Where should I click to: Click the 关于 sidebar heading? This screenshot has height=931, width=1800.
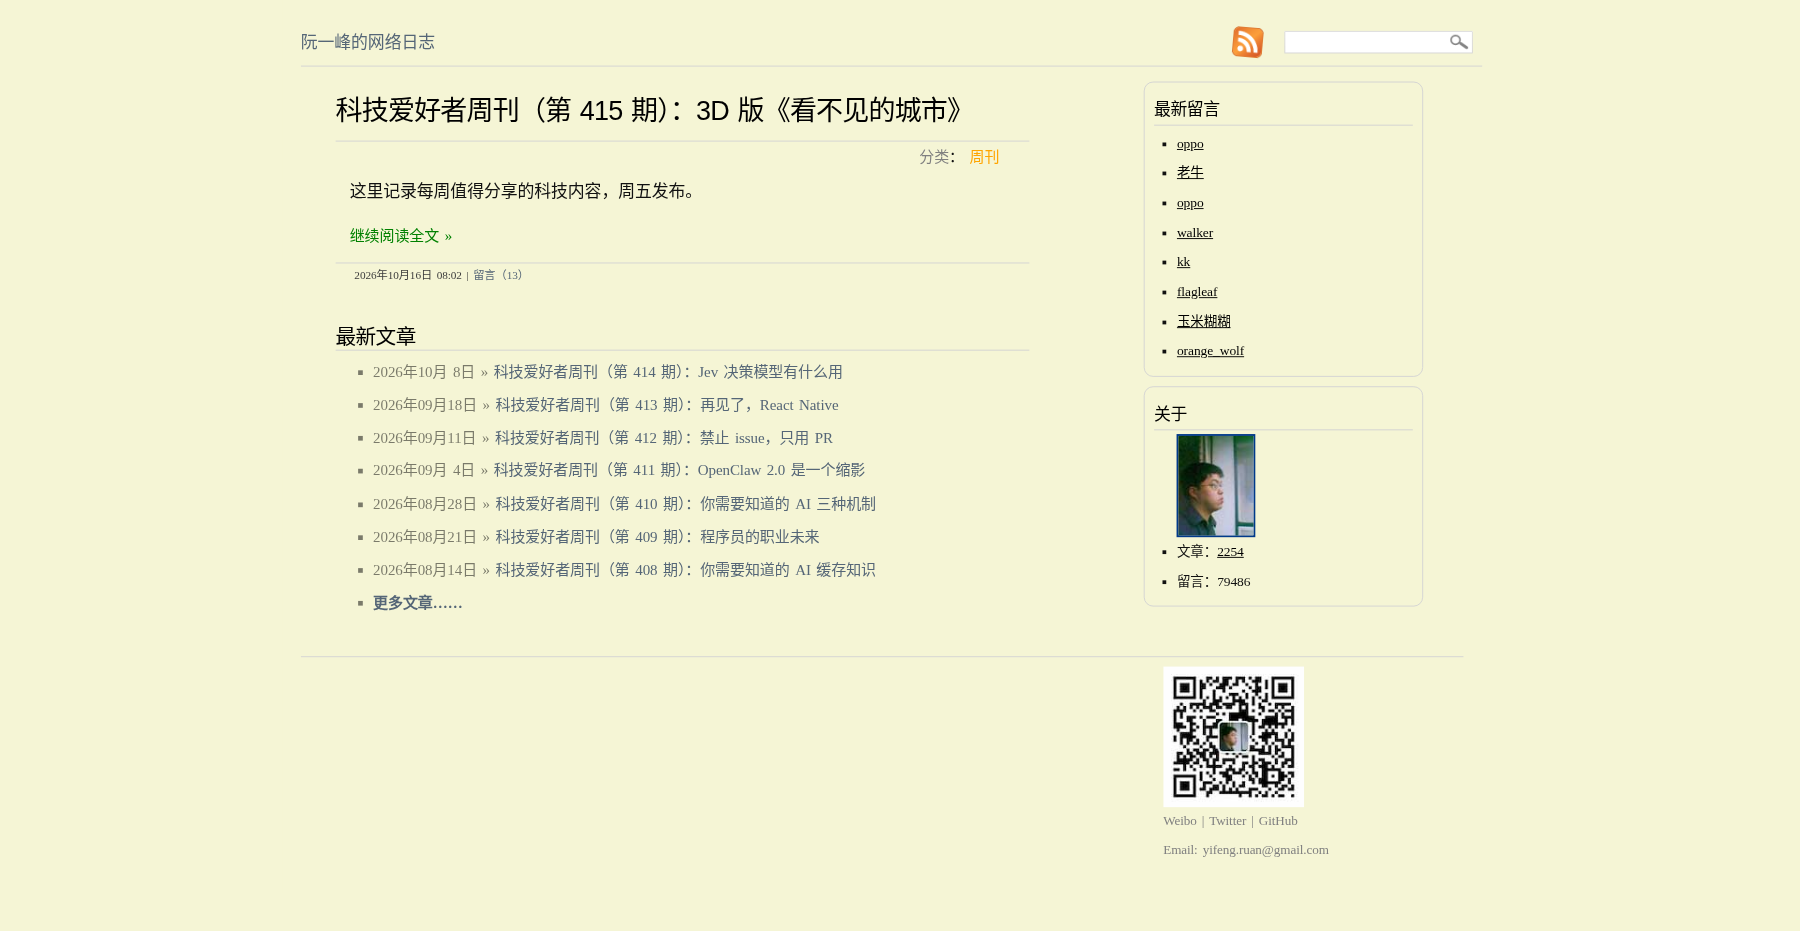coord(1170,414)
